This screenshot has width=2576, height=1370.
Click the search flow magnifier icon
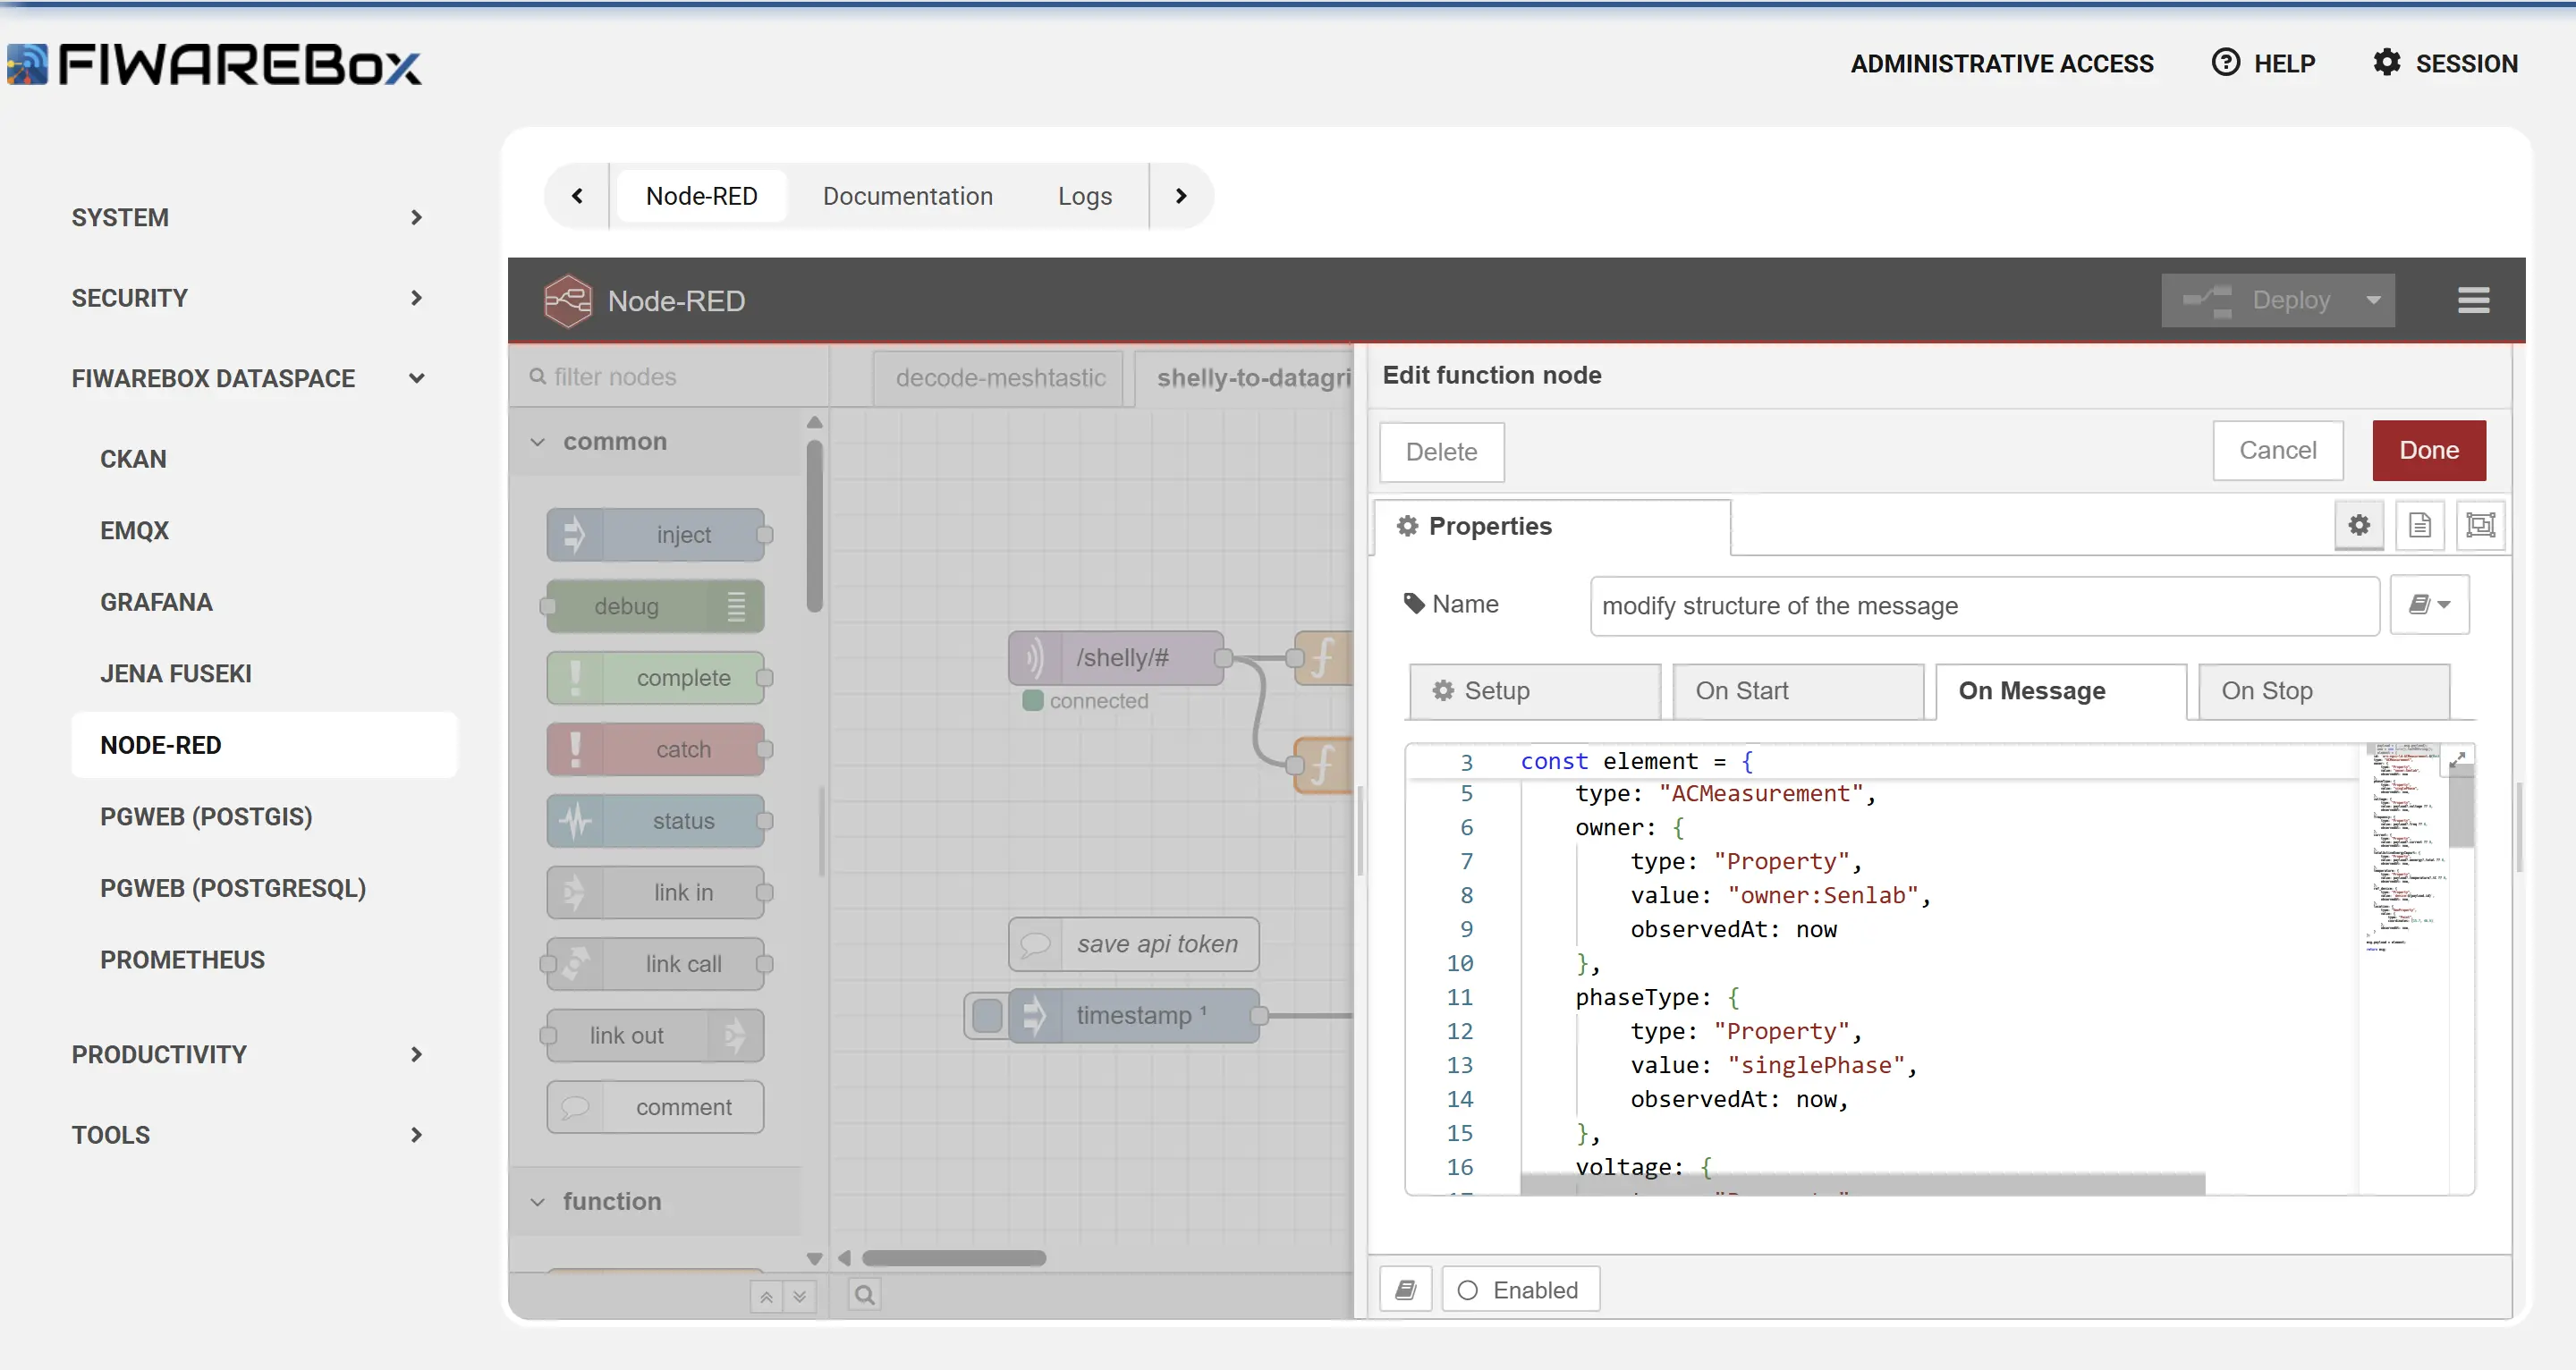864,1295
